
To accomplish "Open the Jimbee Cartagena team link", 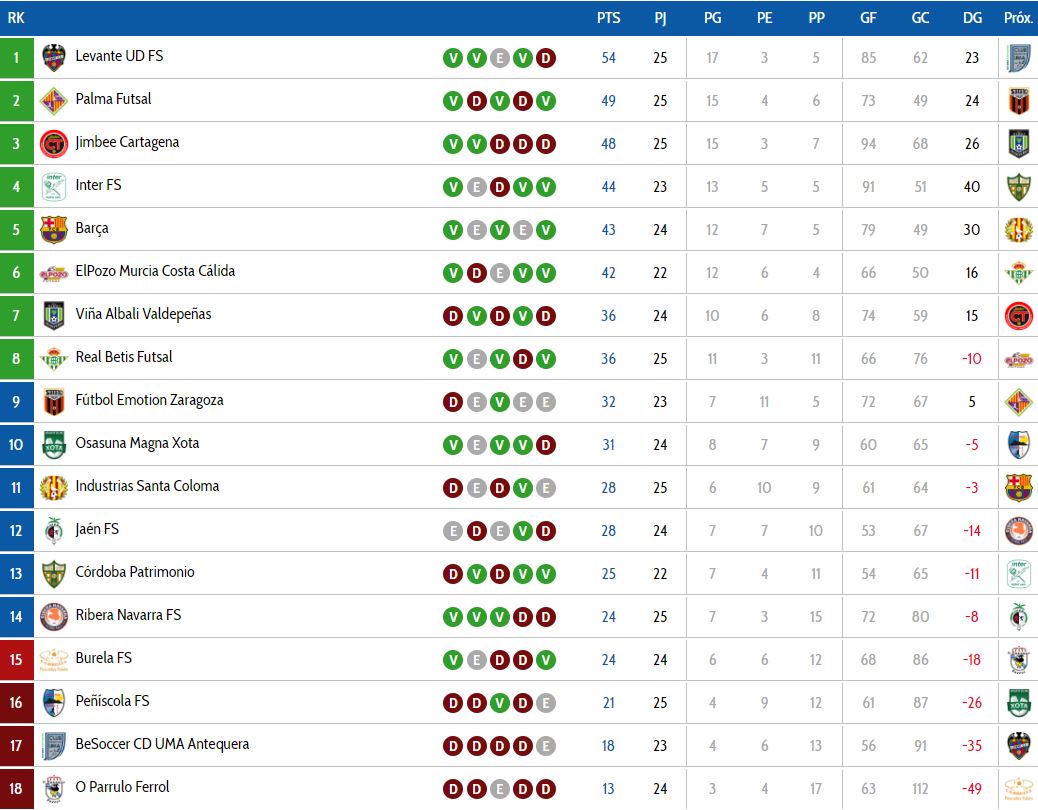I will (127, 142).
